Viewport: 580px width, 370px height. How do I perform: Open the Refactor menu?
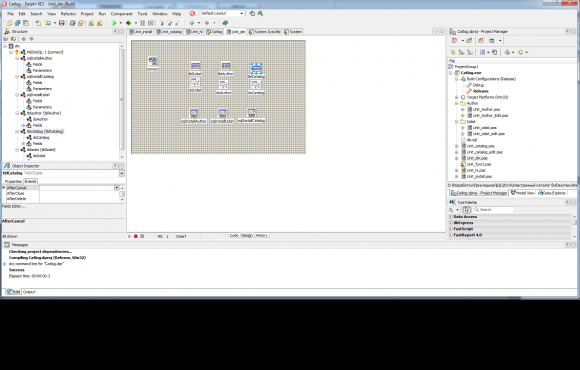pos(68,14)
